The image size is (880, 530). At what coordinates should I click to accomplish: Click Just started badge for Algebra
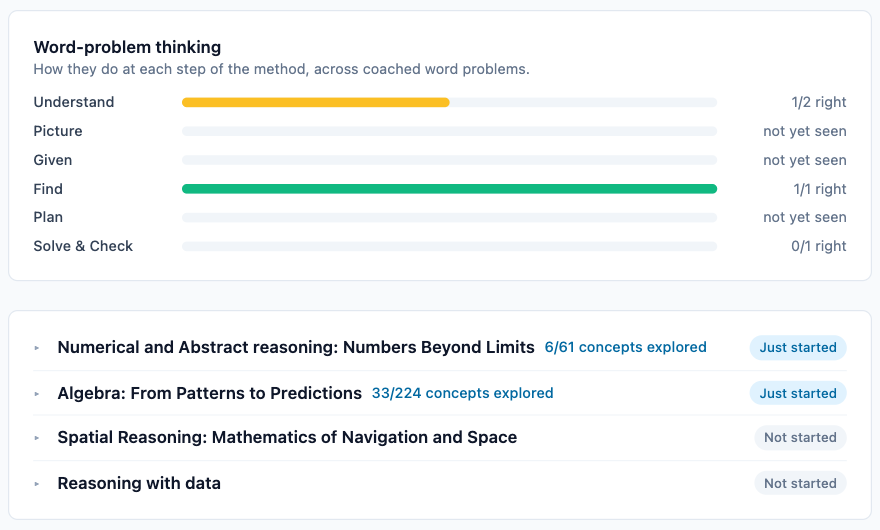pos(798,393)
